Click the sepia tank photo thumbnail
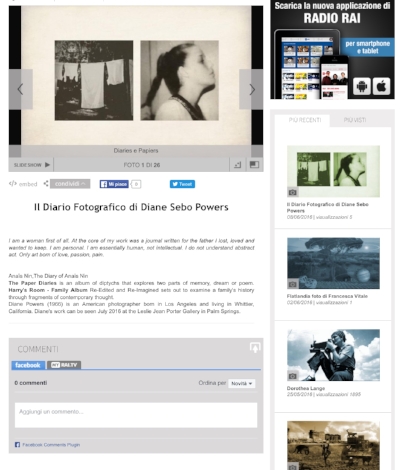 click(x=333, y=445)
